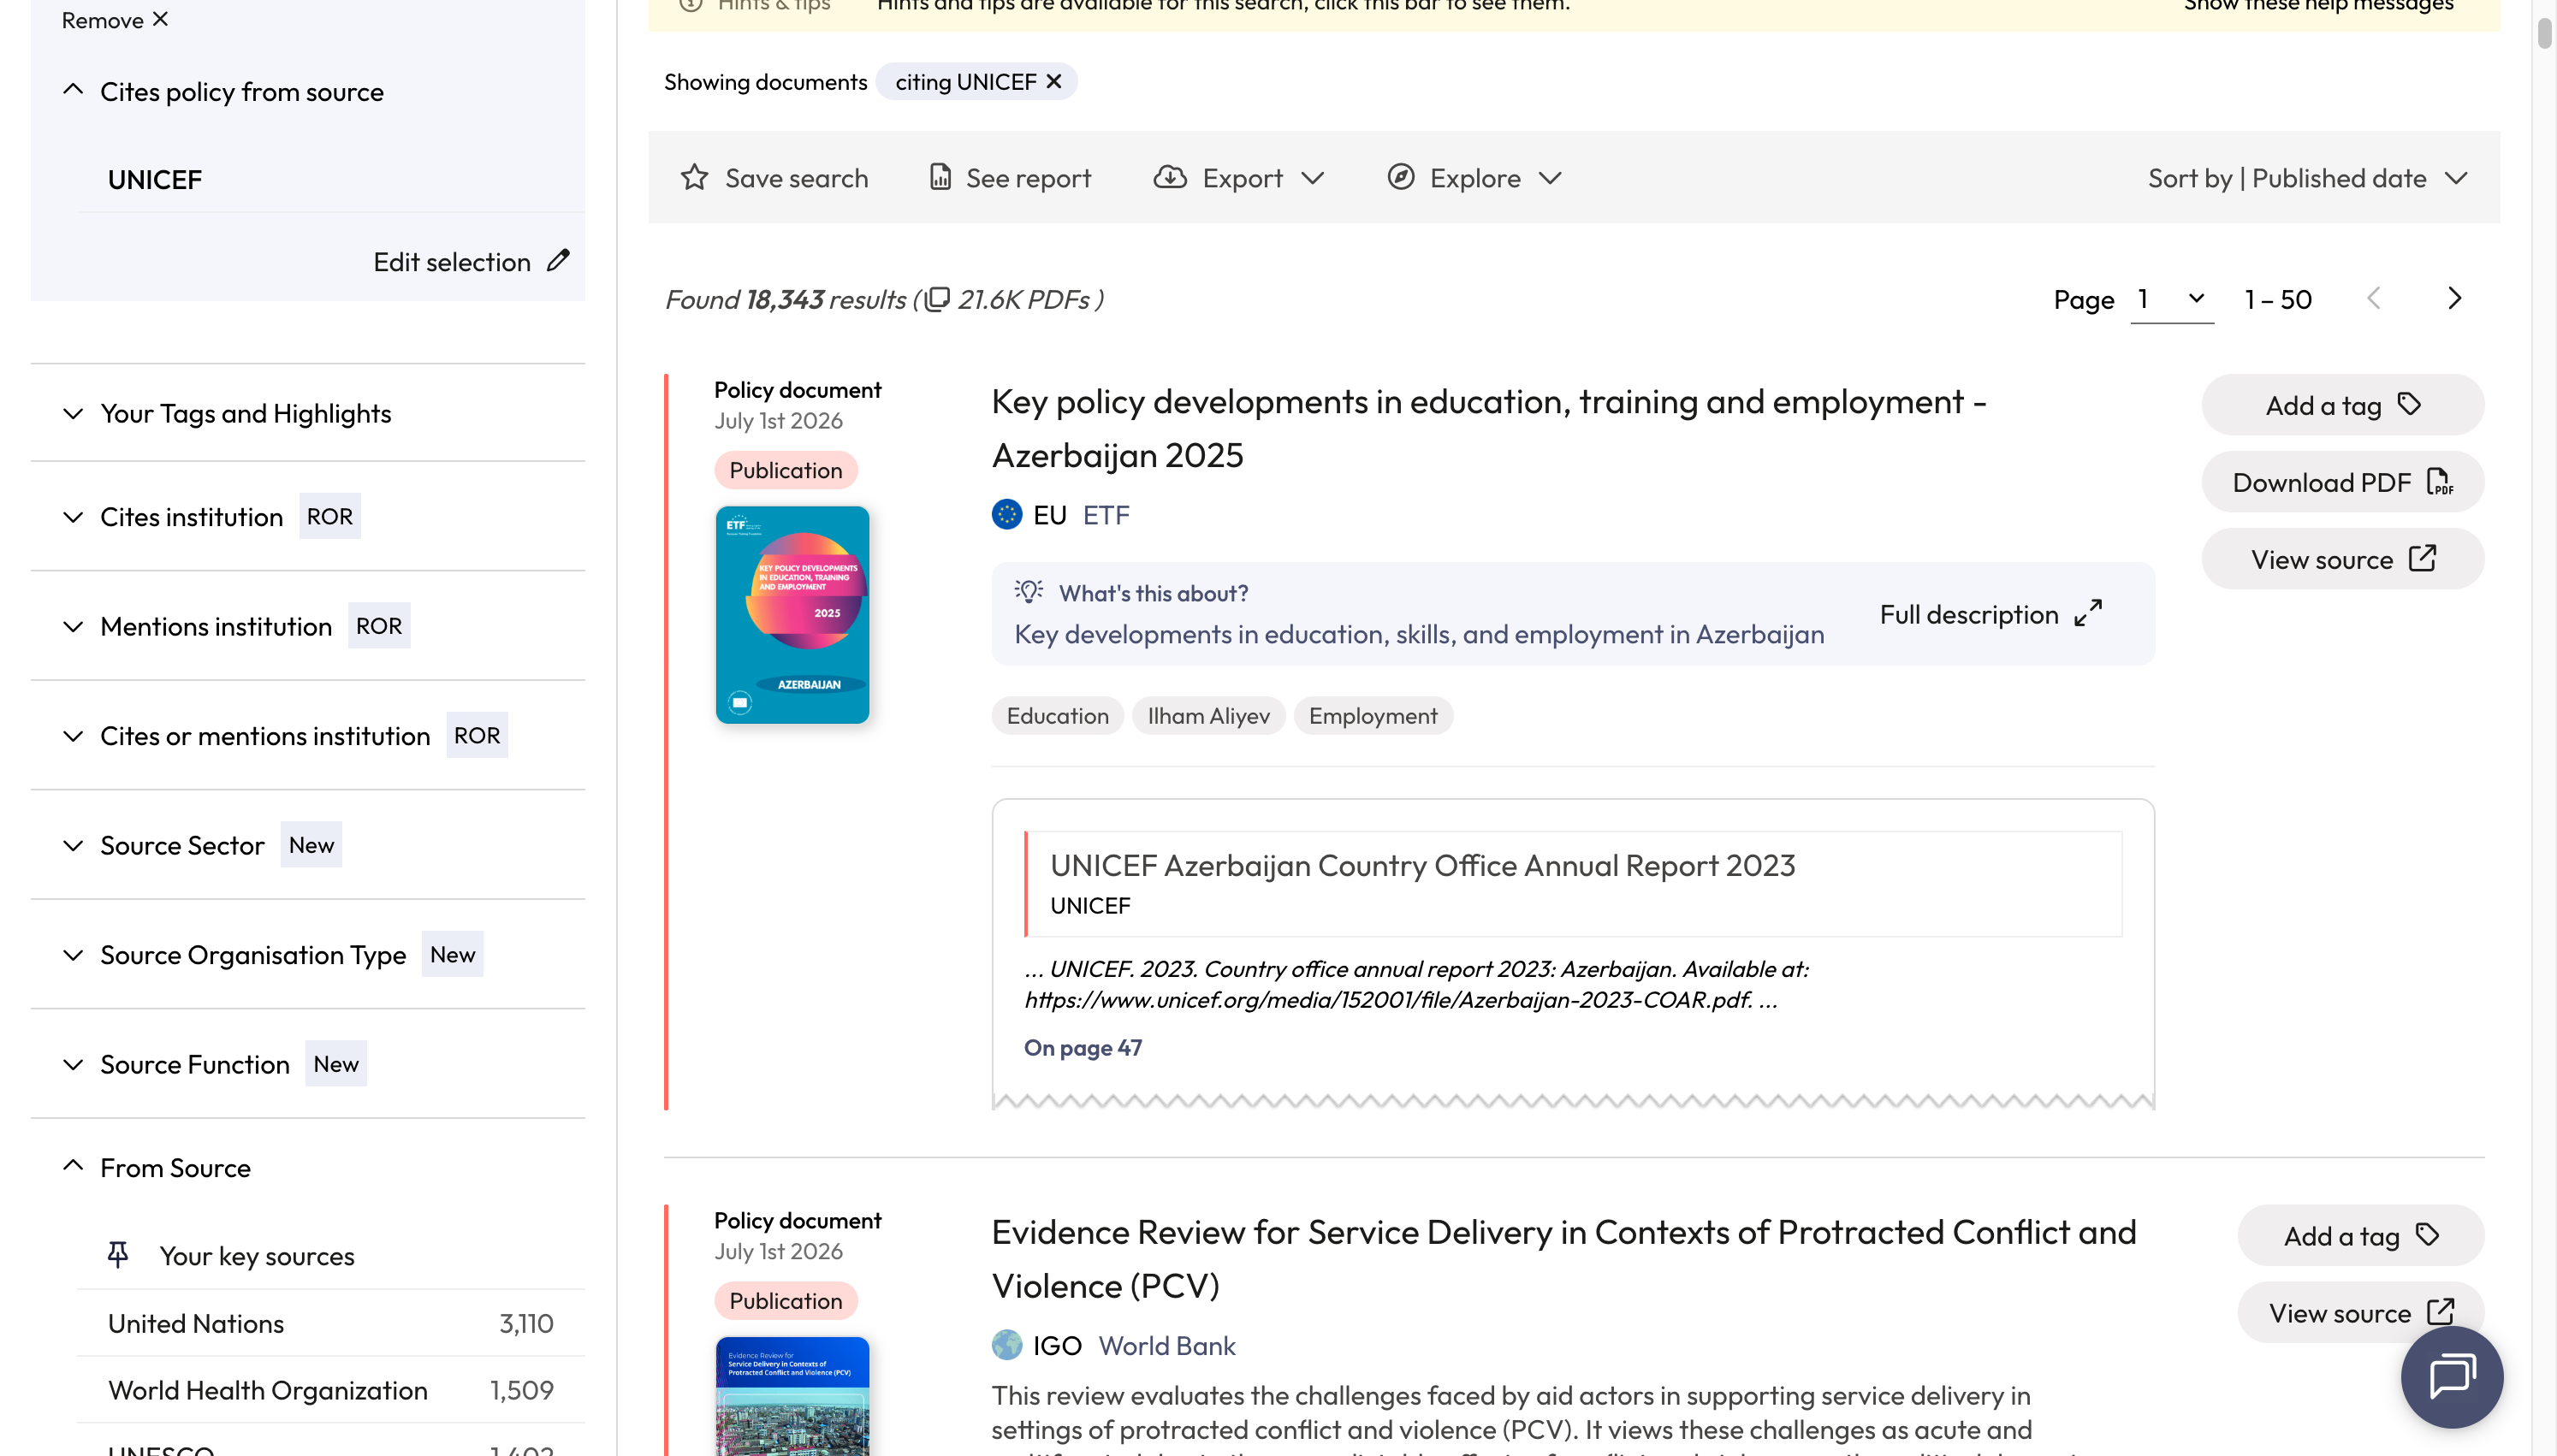Click Download PDF button
Screen dimensions: 2557x1456
tap(2342, 482)
